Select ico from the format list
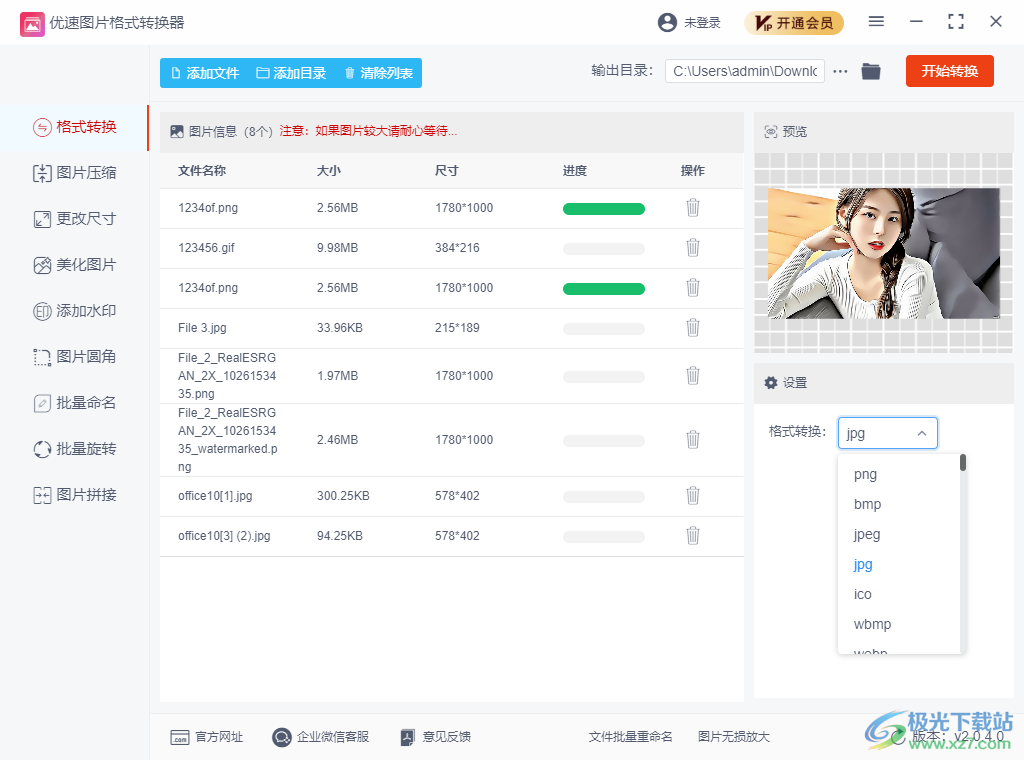 coord(862,594)
